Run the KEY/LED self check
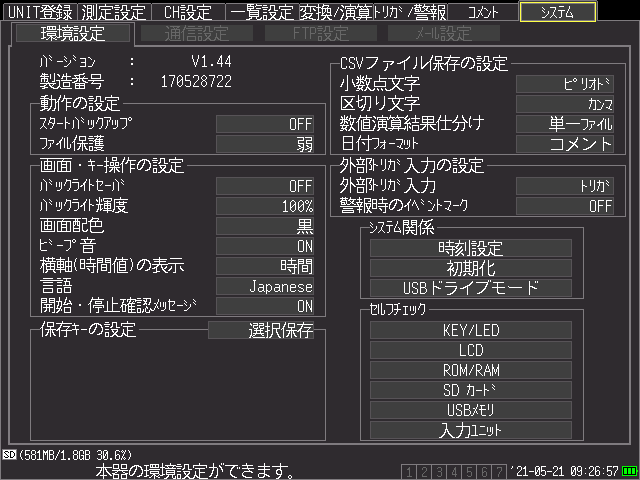The width and height of the screenshot is (640, 480). point(471,330)
